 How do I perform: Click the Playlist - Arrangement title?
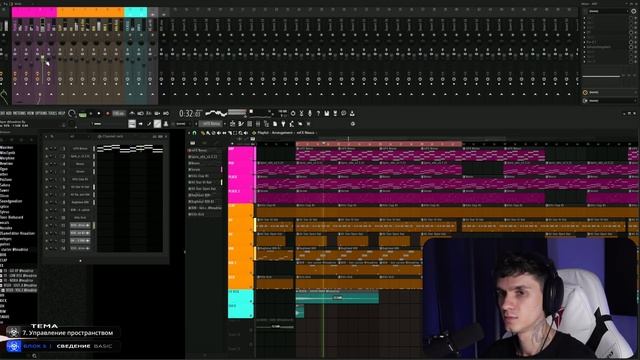(275, 133)
